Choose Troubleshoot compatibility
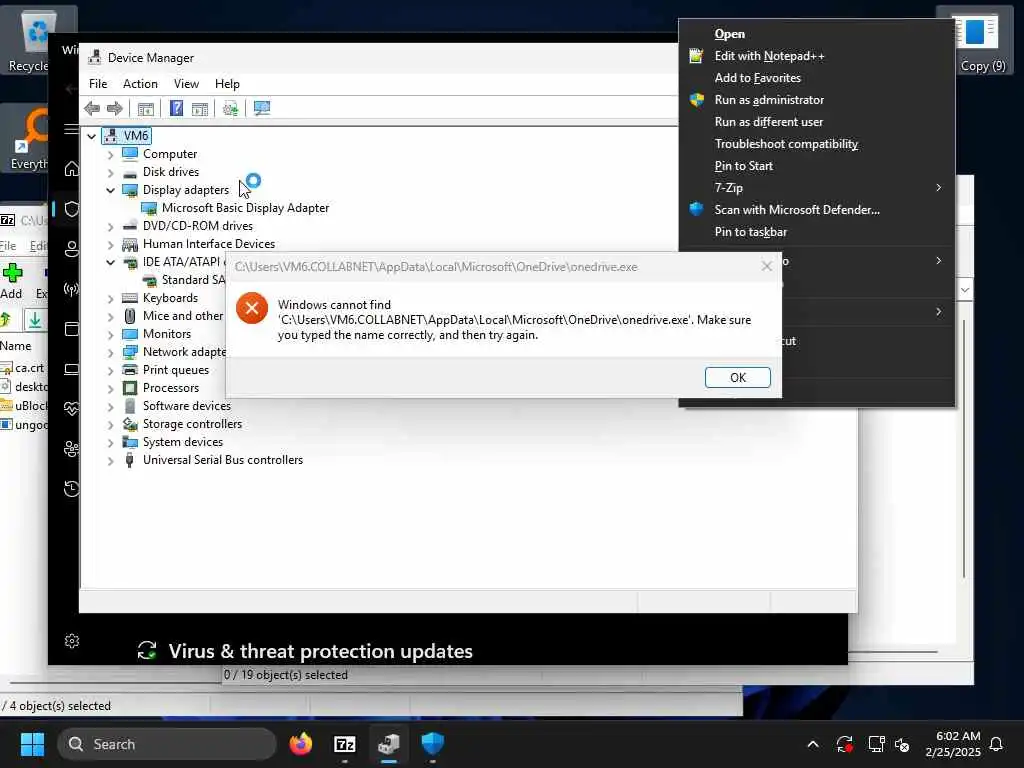Image resolution: width=1024 pixels, height=768 pixels. (816, 144)
